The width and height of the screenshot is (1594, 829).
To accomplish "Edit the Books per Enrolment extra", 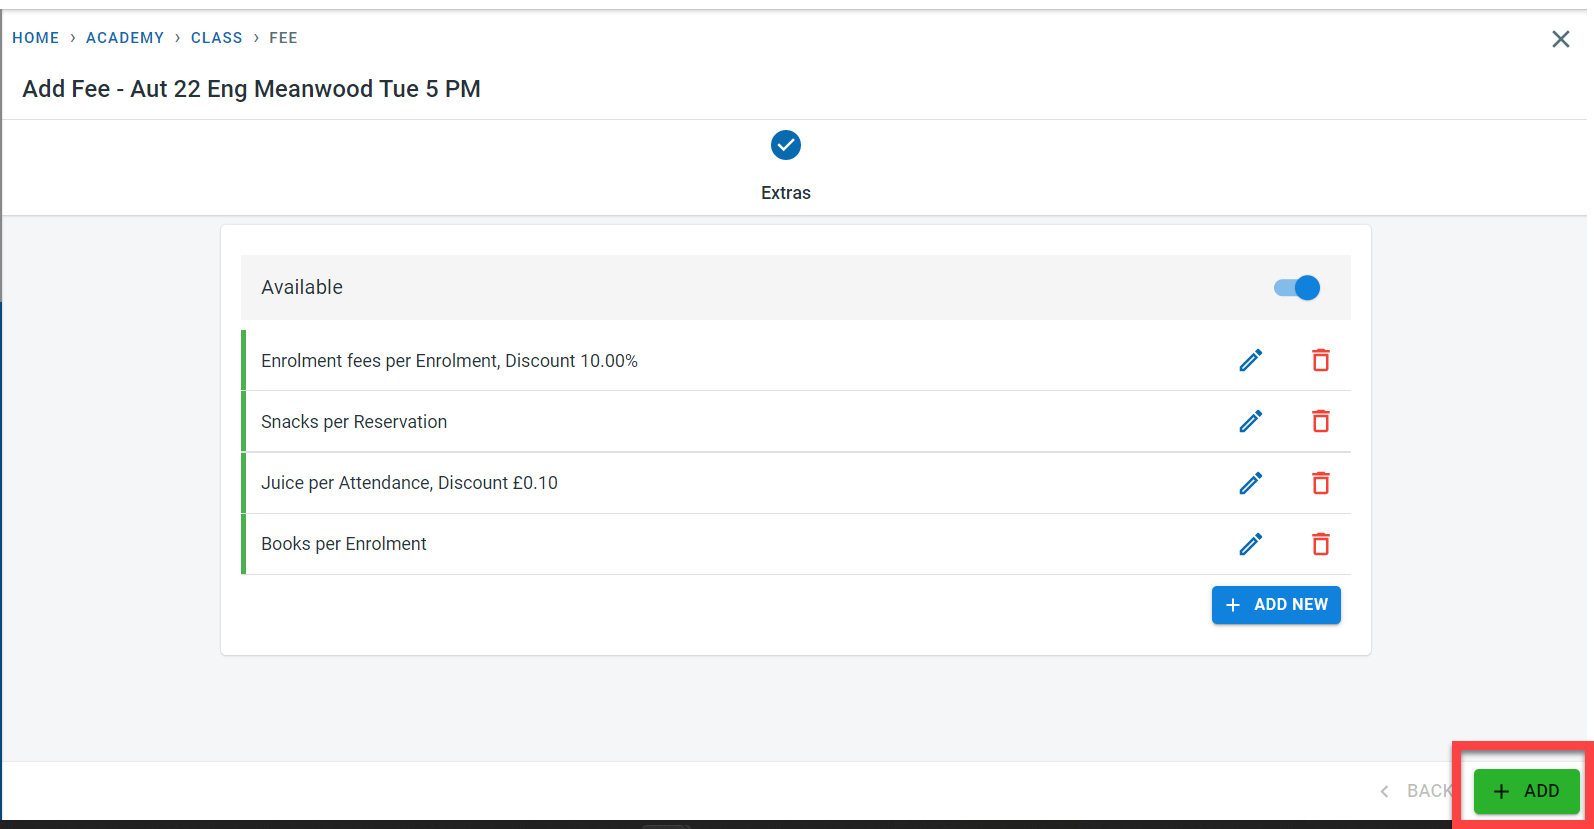I will (1250, 545).
